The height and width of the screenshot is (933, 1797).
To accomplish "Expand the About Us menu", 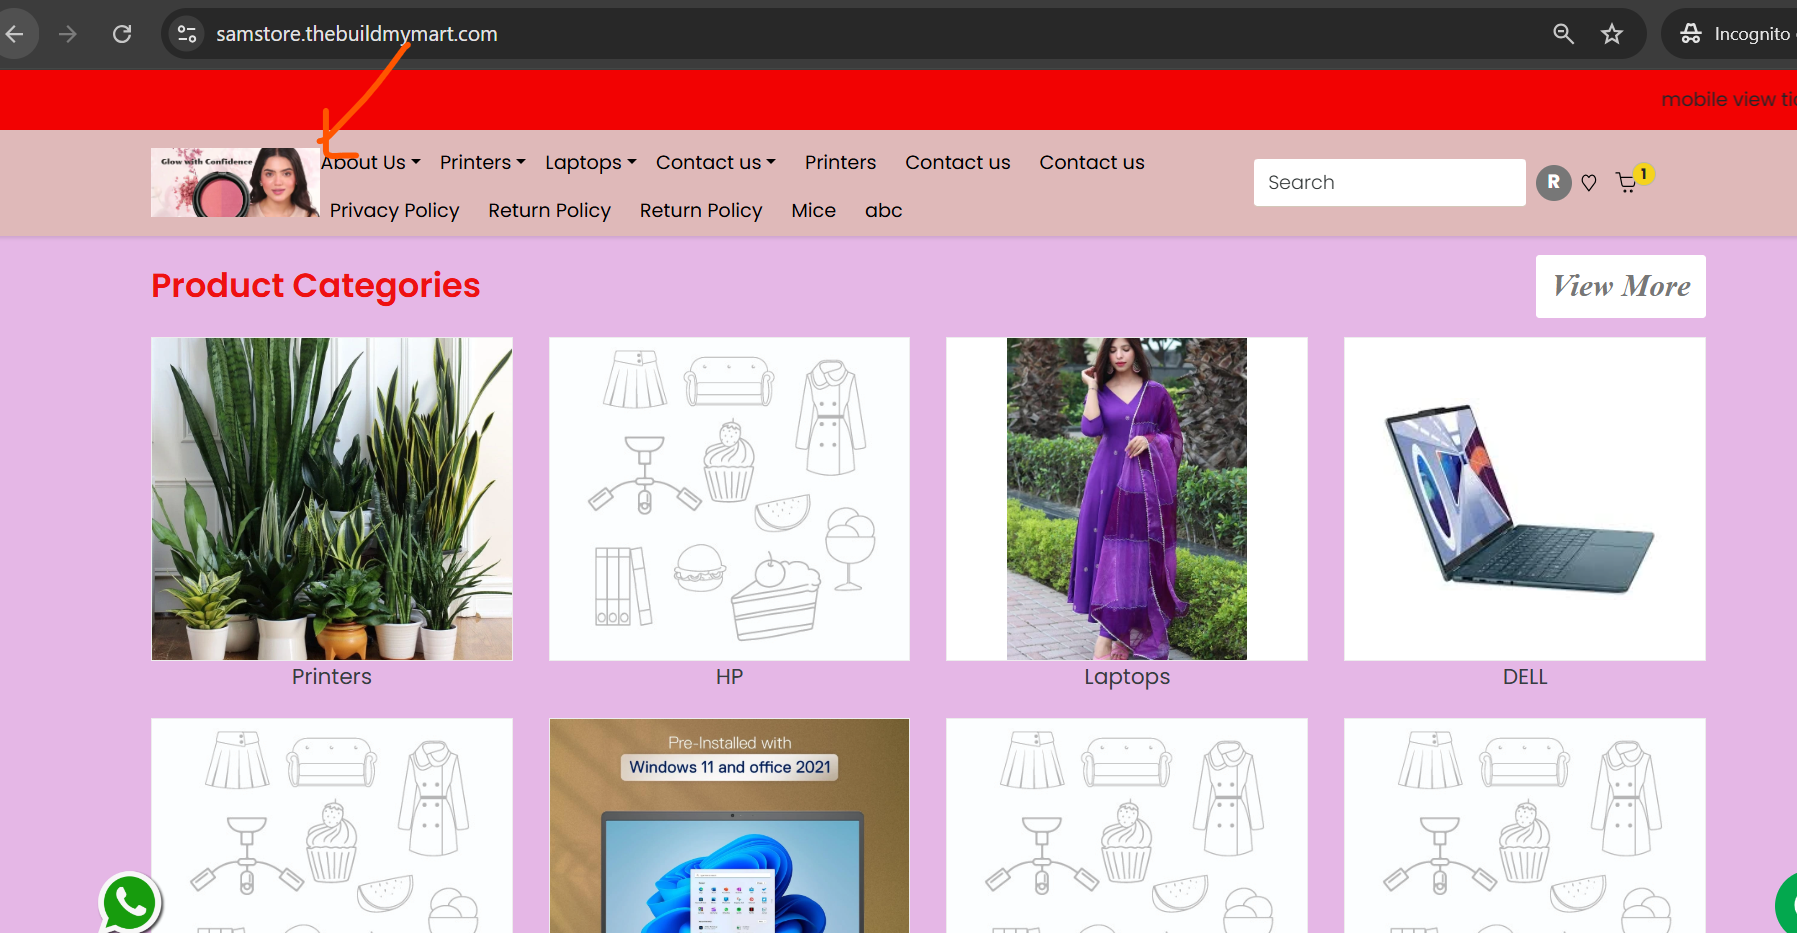I will [371, 162].
